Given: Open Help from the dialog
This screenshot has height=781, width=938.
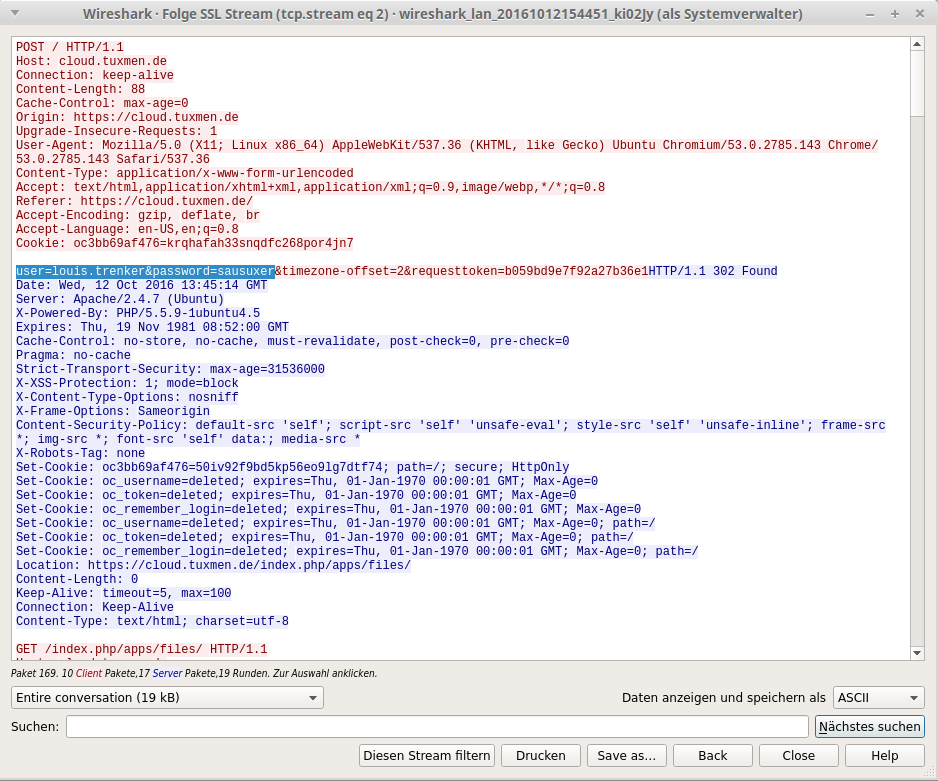Looking at the screenshot, I should click(x=884, y=755).
